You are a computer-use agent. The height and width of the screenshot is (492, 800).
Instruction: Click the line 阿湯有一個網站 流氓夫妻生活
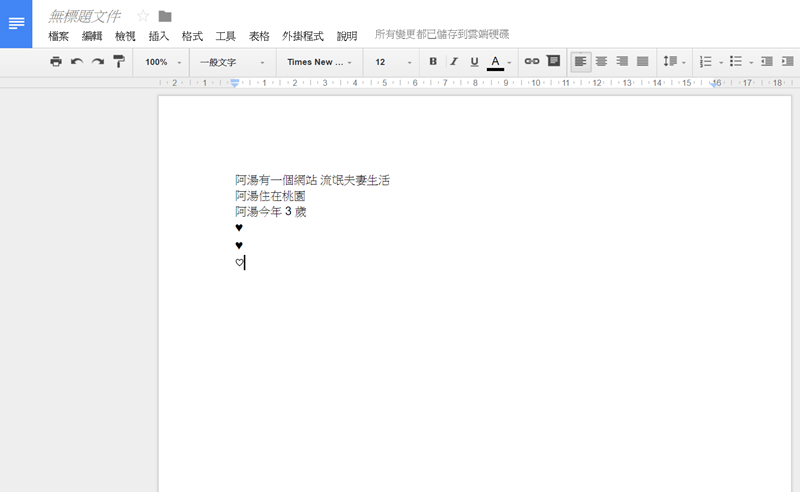tap(312, 180)
